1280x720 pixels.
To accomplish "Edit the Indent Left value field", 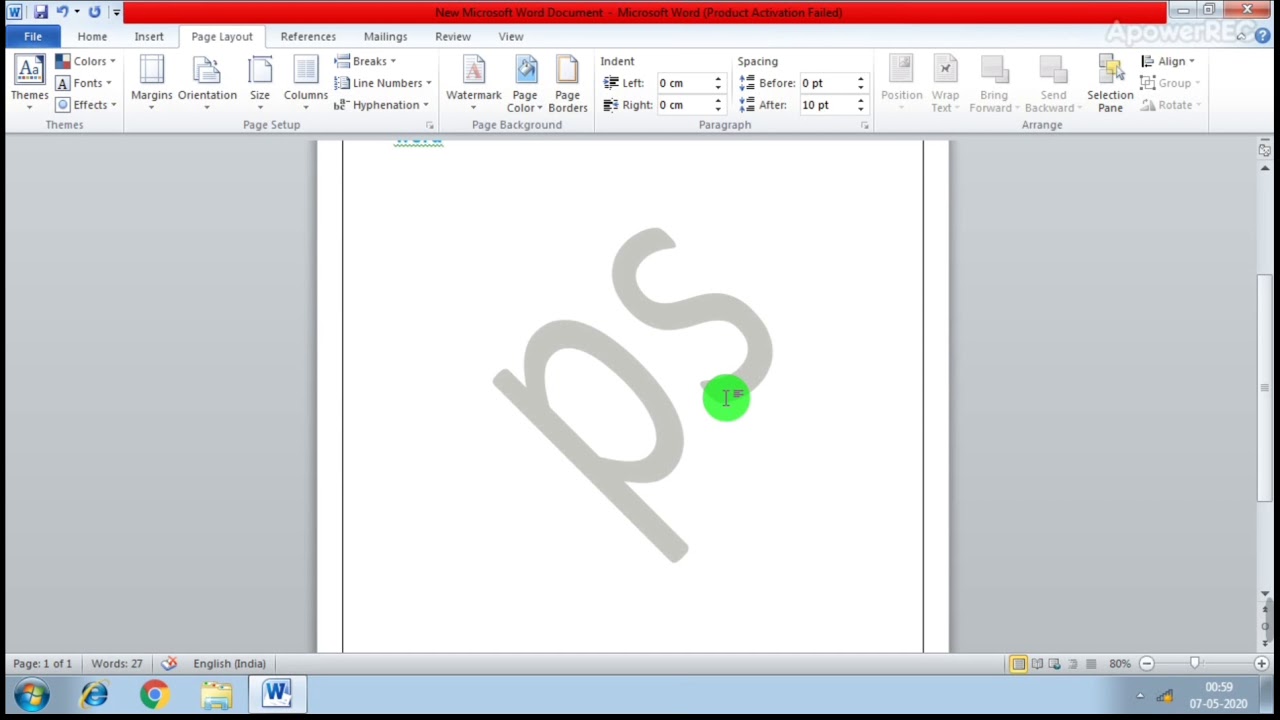I will tap(683, 83).
